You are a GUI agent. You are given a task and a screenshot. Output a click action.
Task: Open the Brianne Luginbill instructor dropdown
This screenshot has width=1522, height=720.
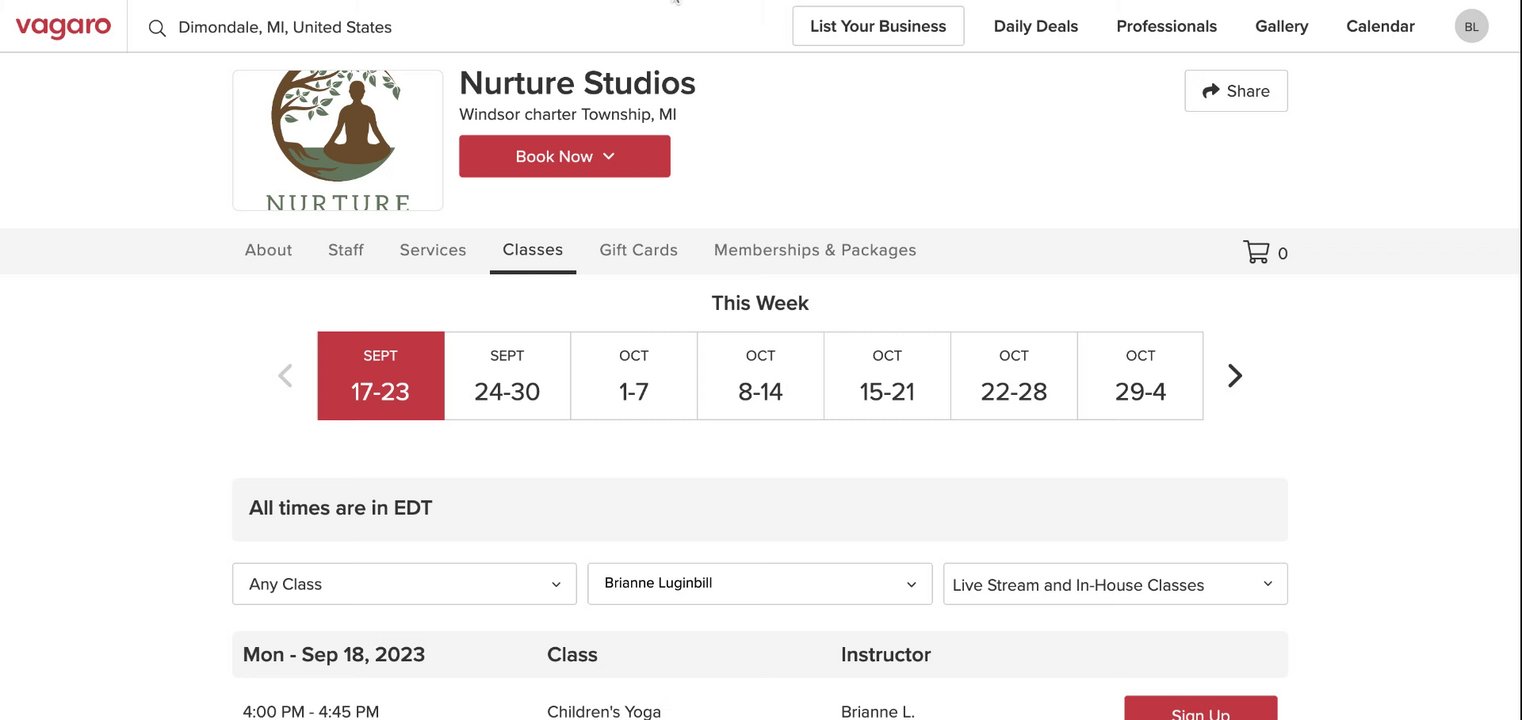pos(760,584)
